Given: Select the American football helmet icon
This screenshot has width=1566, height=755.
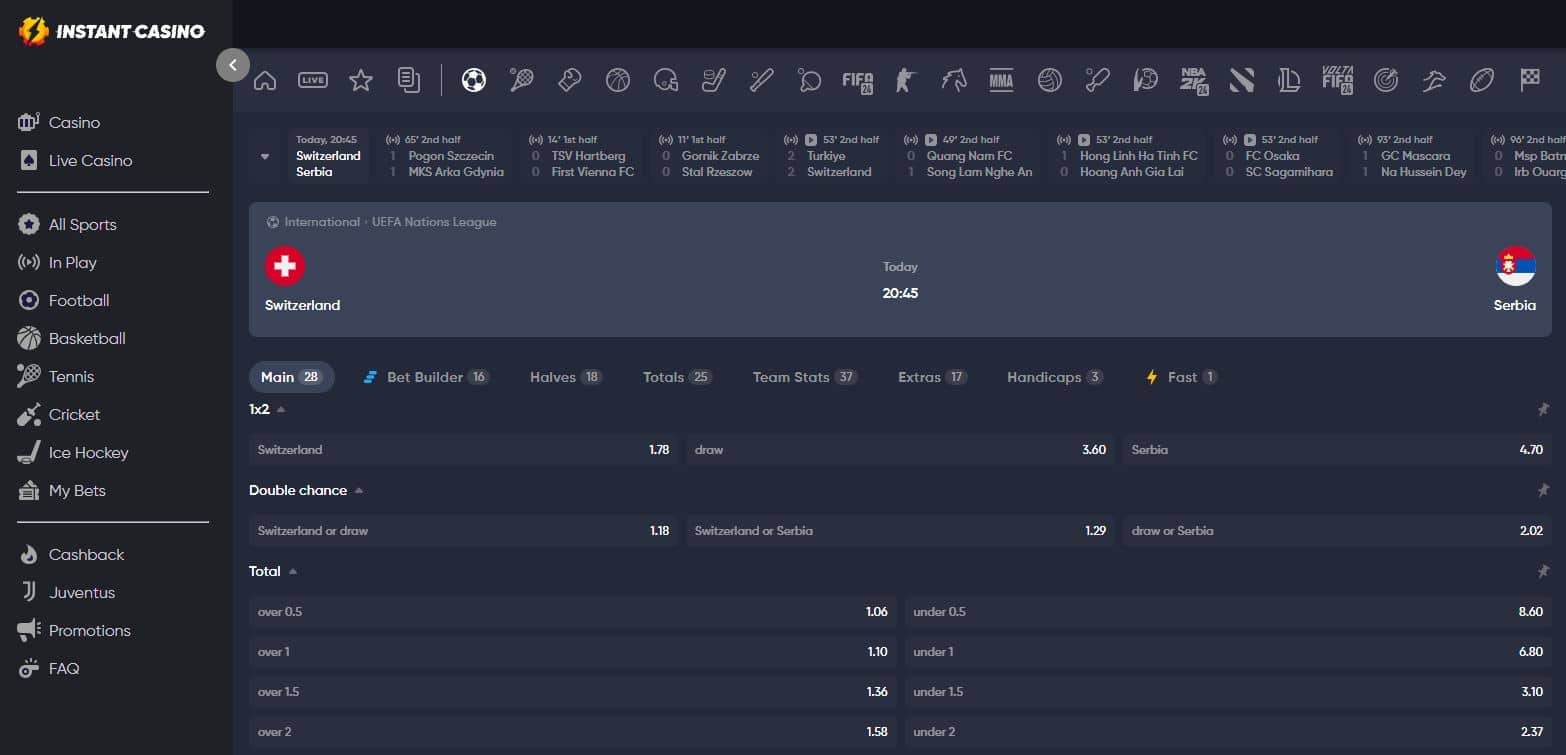Looking at the screenshot, I should click(x=666, y=80).
